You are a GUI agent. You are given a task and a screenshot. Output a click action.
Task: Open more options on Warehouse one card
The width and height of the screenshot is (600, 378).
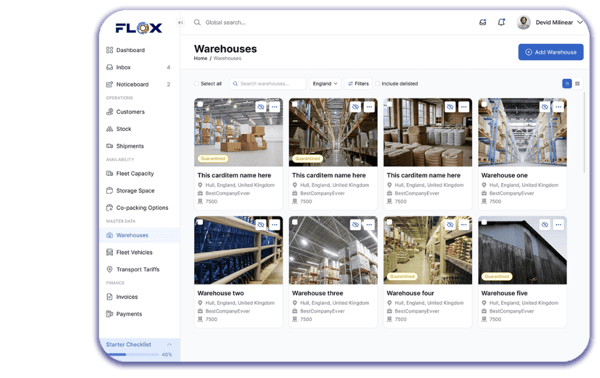pos(559,107)
